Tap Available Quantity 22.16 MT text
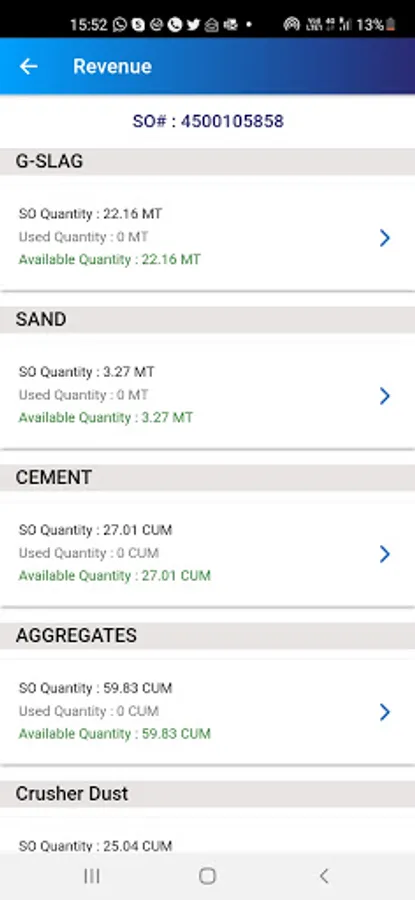The width and height of the screenshot is (415, 900). [110, 259]
